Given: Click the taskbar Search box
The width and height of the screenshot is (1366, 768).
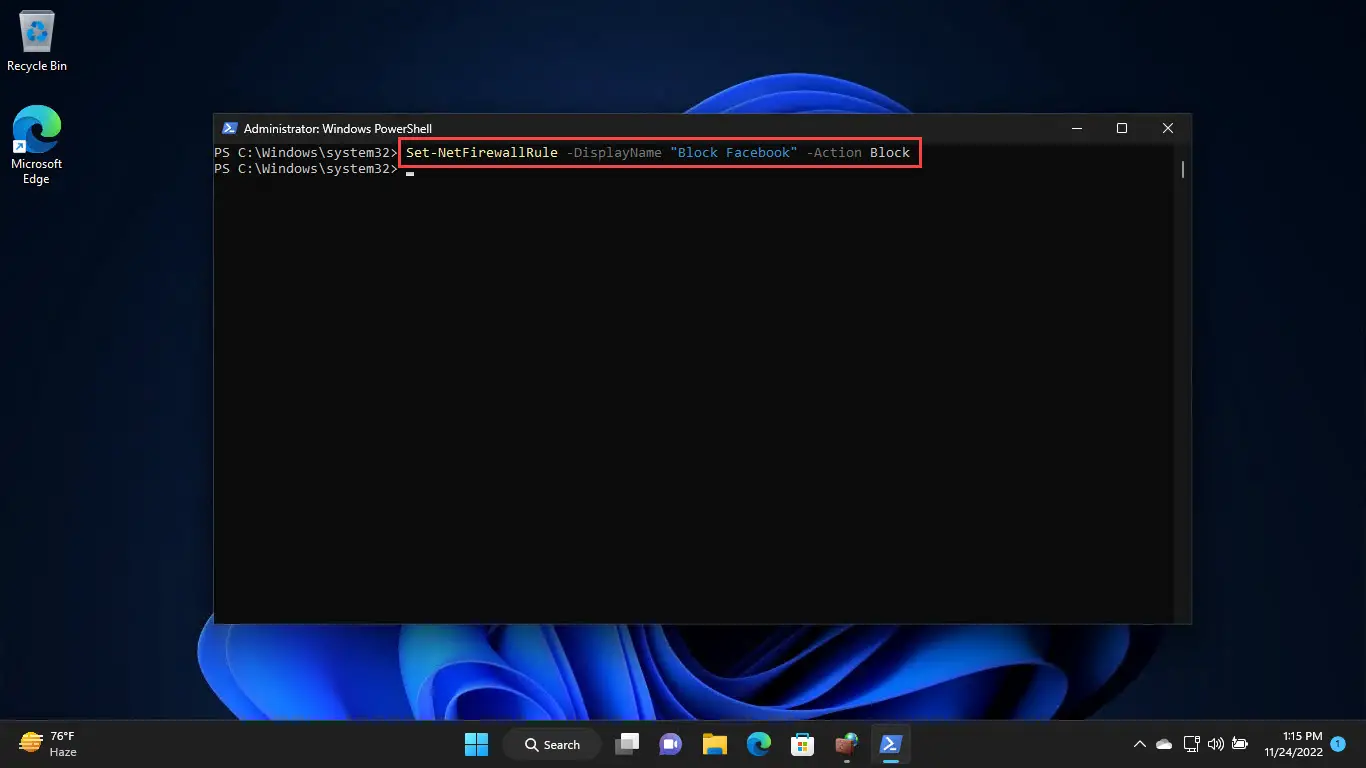Looking at the screenshot, I should pos(551,744).
